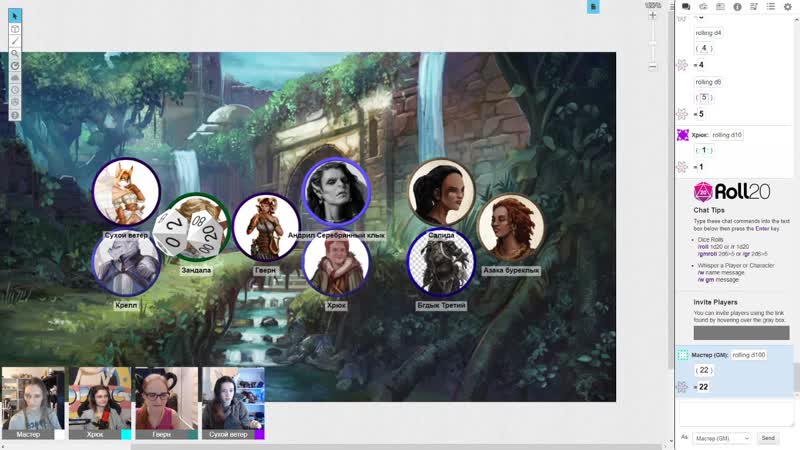Switch to the Art Library tab

pyautogui.click(x=703, y=7)
